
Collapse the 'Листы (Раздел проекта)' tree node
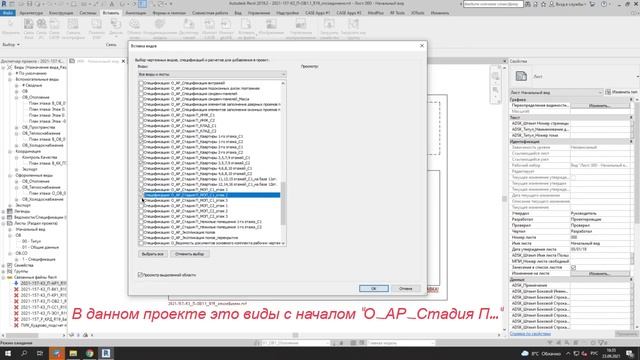[4, 223]
